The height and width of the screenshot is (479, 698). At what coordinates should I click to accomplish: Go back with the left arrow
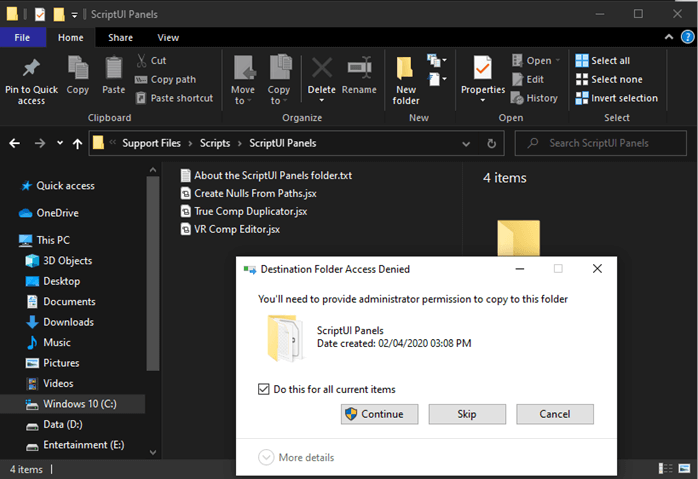(15, 143)
